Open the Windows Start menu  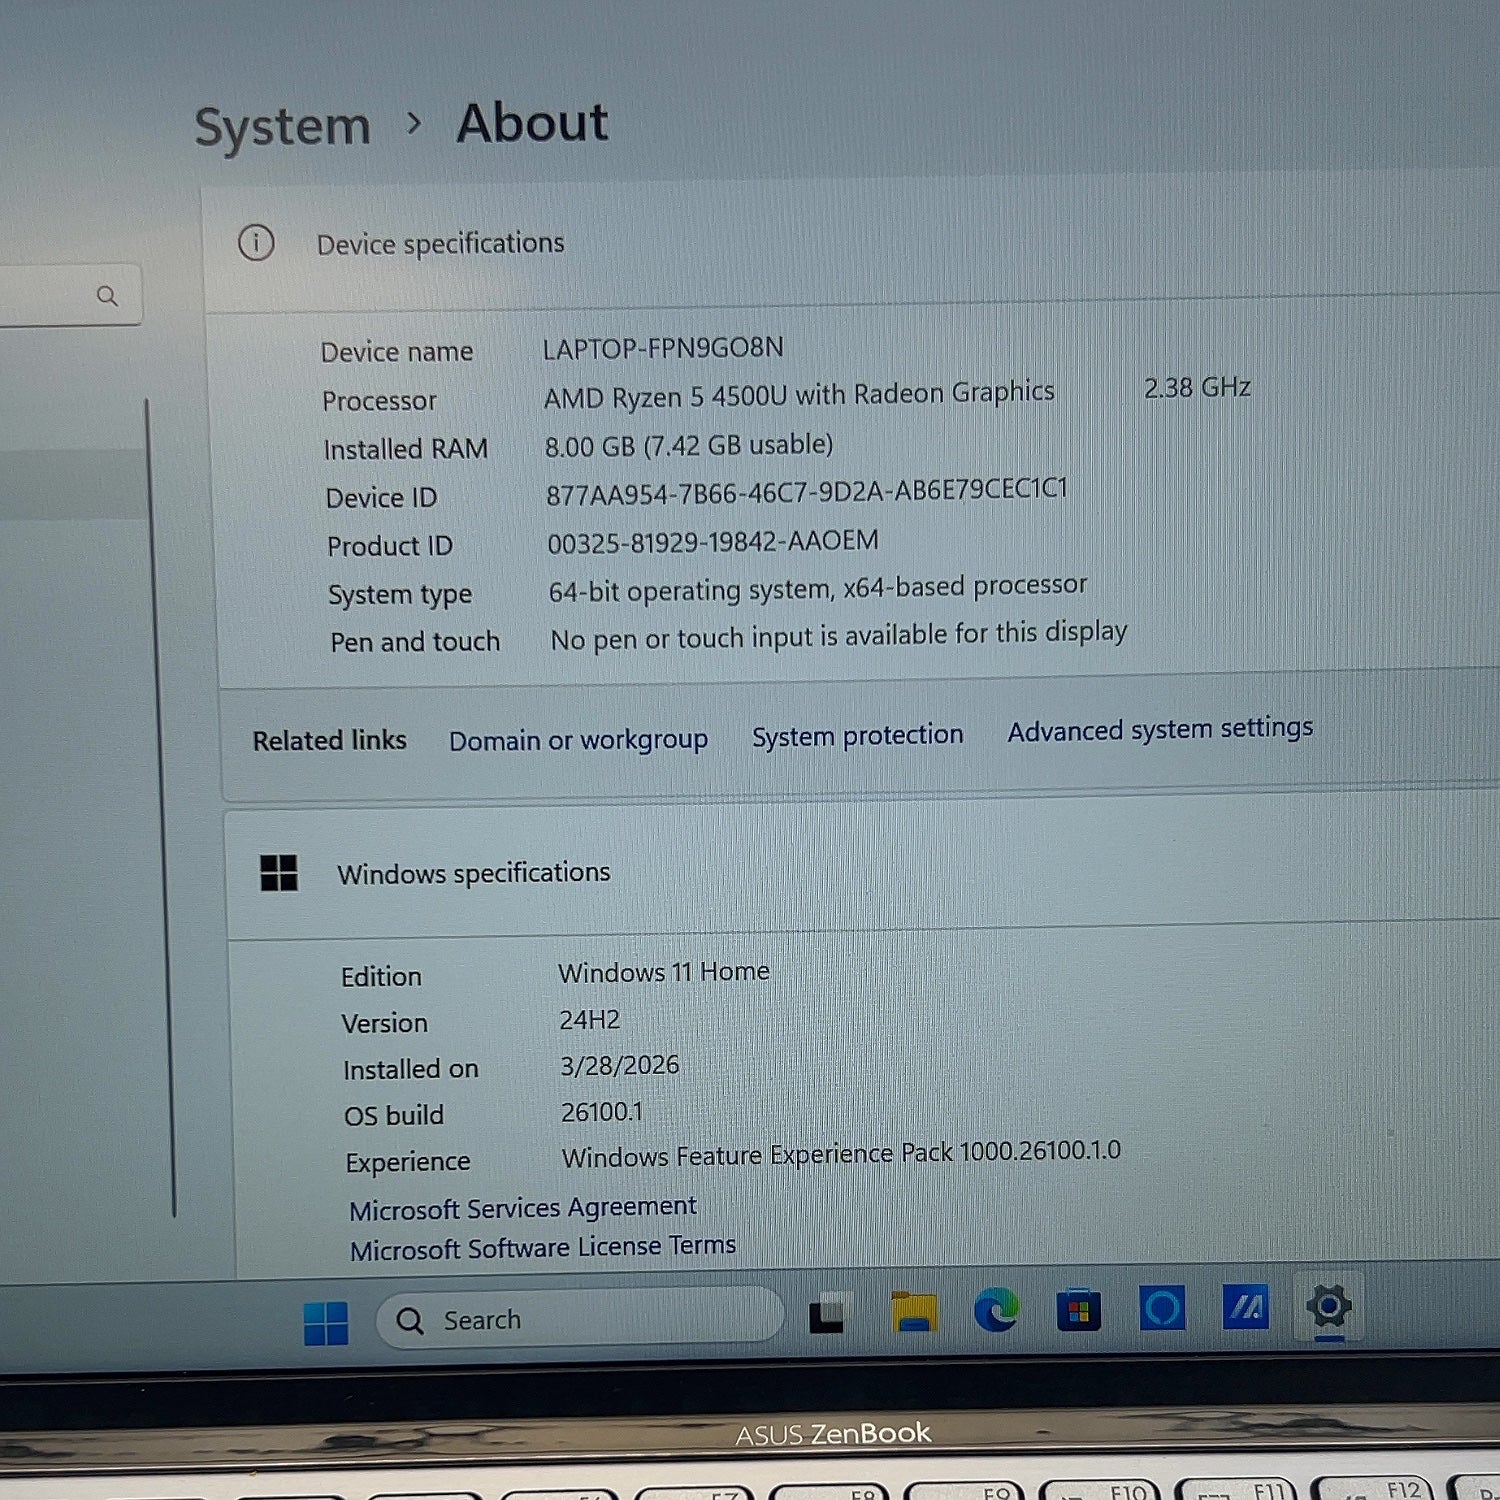[x=326, y=1322]
